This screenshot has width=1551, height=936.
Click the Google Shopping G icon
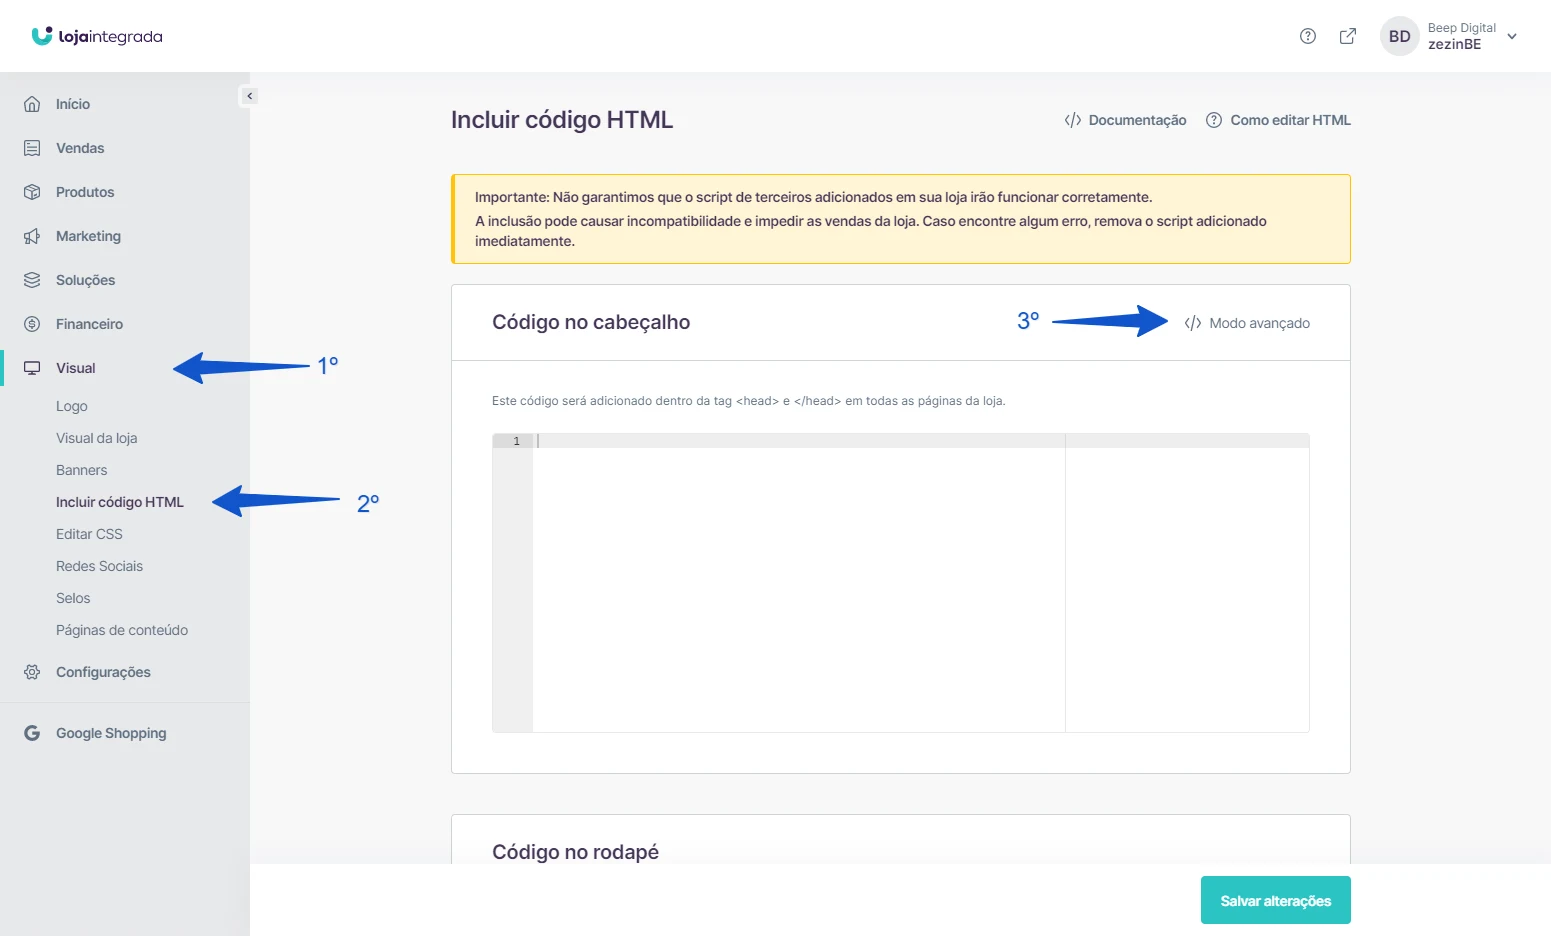pyautogui.click(x=32, y=733)
